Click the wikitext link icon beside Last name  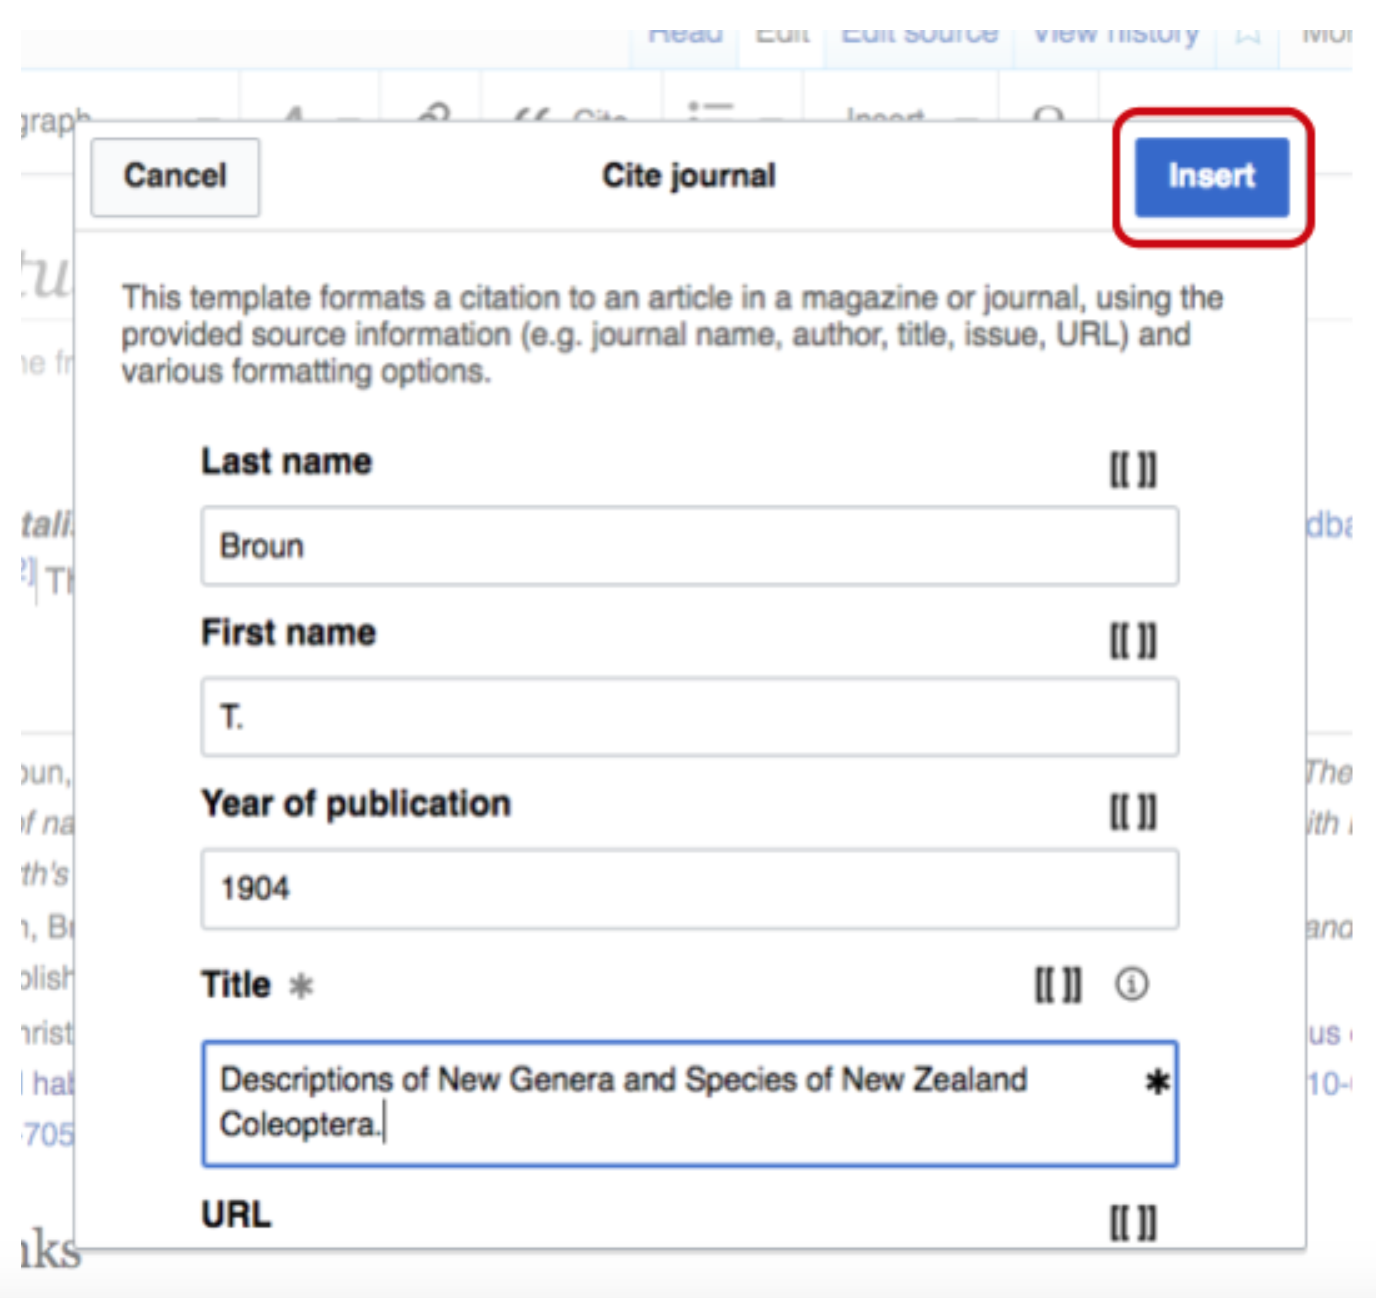pos(1132,468)
